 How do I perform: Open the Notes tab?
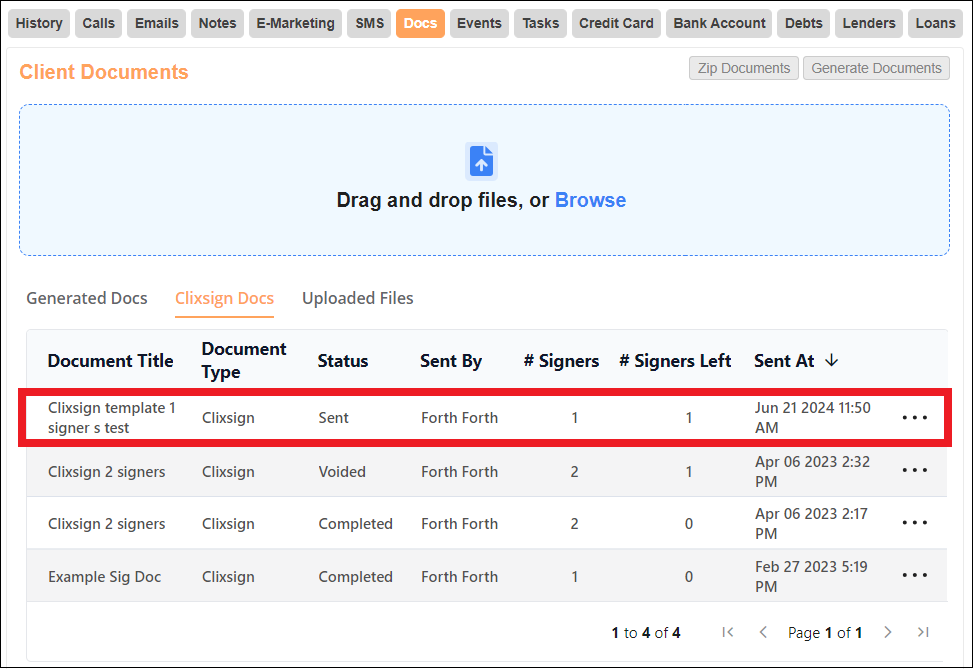[217, 24]
